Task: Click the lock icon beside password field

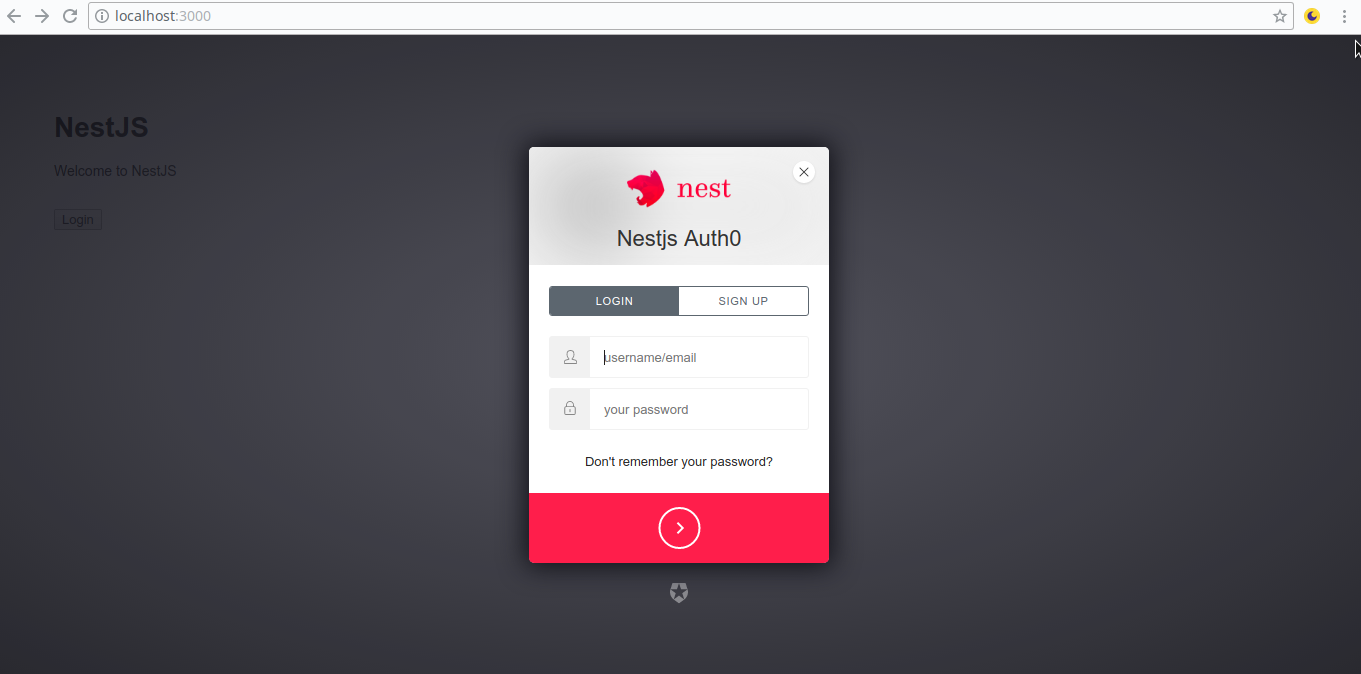Action: pyautogui.click(x=570, y=409)
